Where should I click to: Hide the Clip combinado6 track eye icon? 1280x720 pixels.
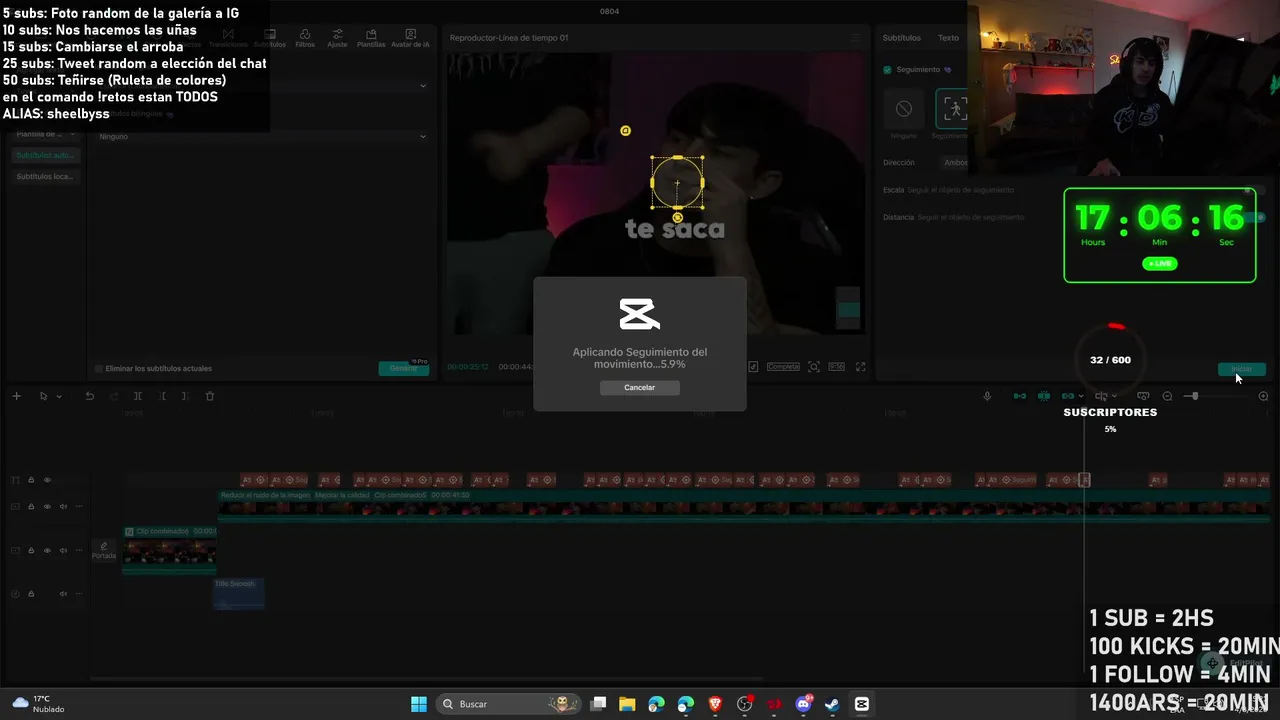click(47, 551)
